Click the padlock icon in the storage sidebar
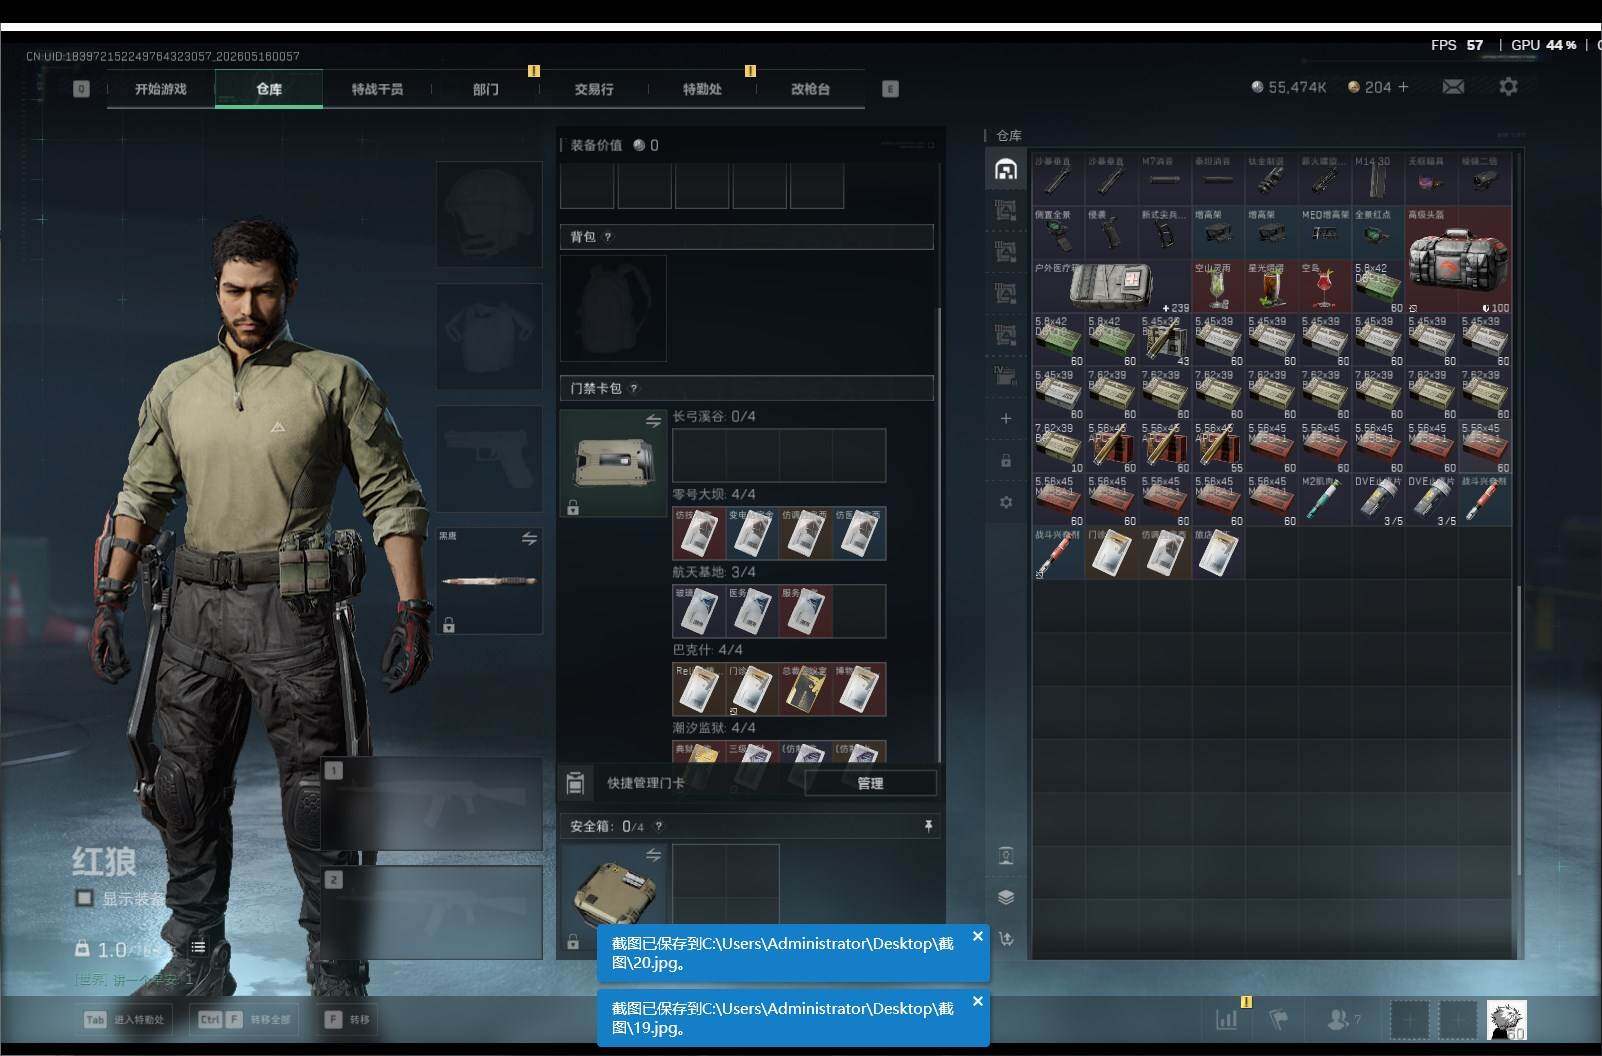Screen dimensions: 1602x1056 click(x=1006, y=461)
